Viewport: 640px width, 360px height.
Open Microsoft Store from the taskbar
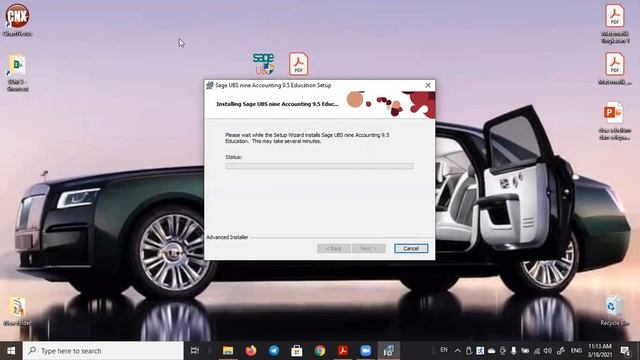point(297,351)
